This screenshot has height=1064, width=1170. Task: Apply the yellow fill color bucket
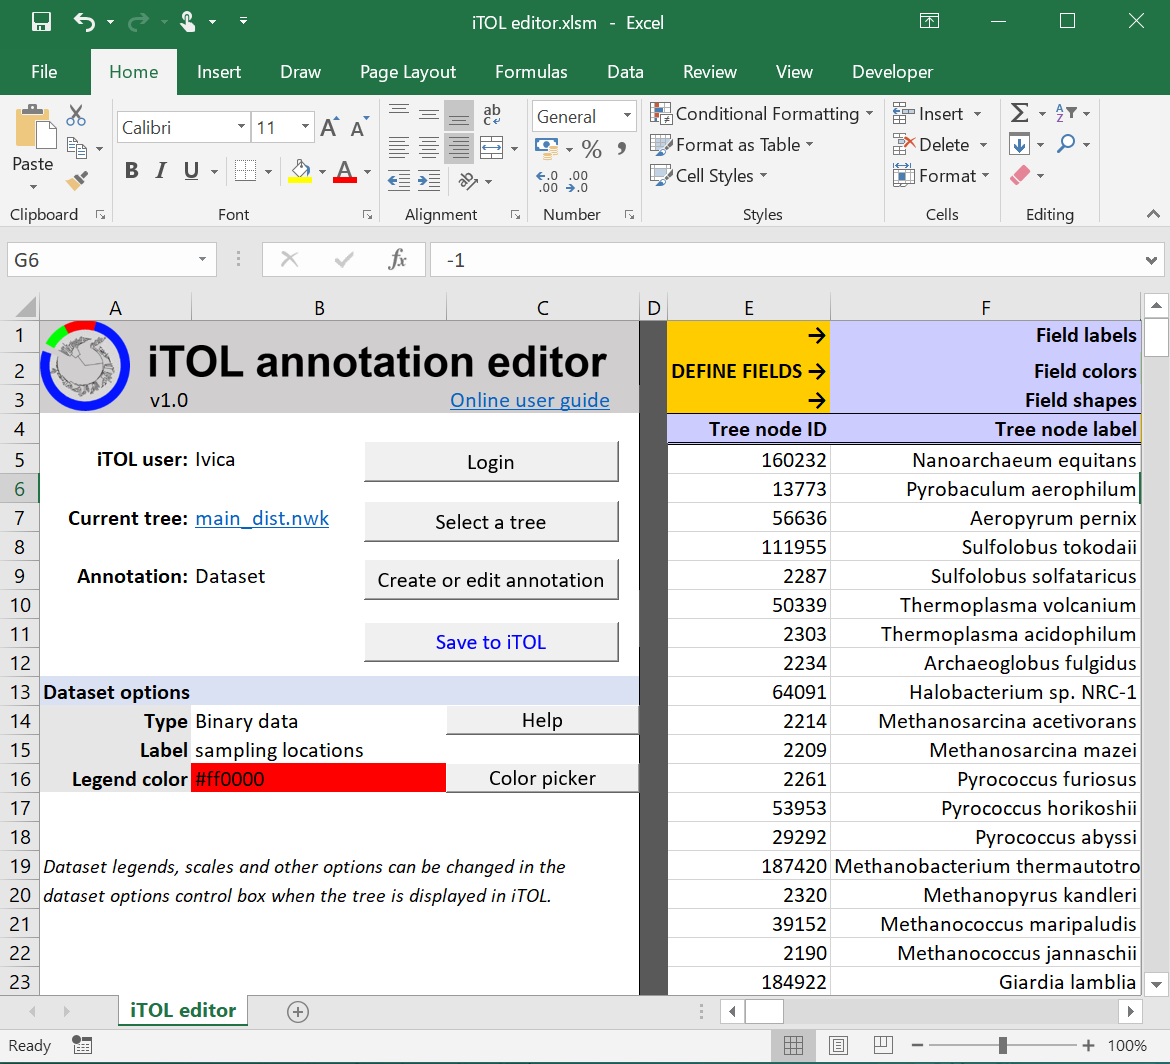[x=300, y=171]
